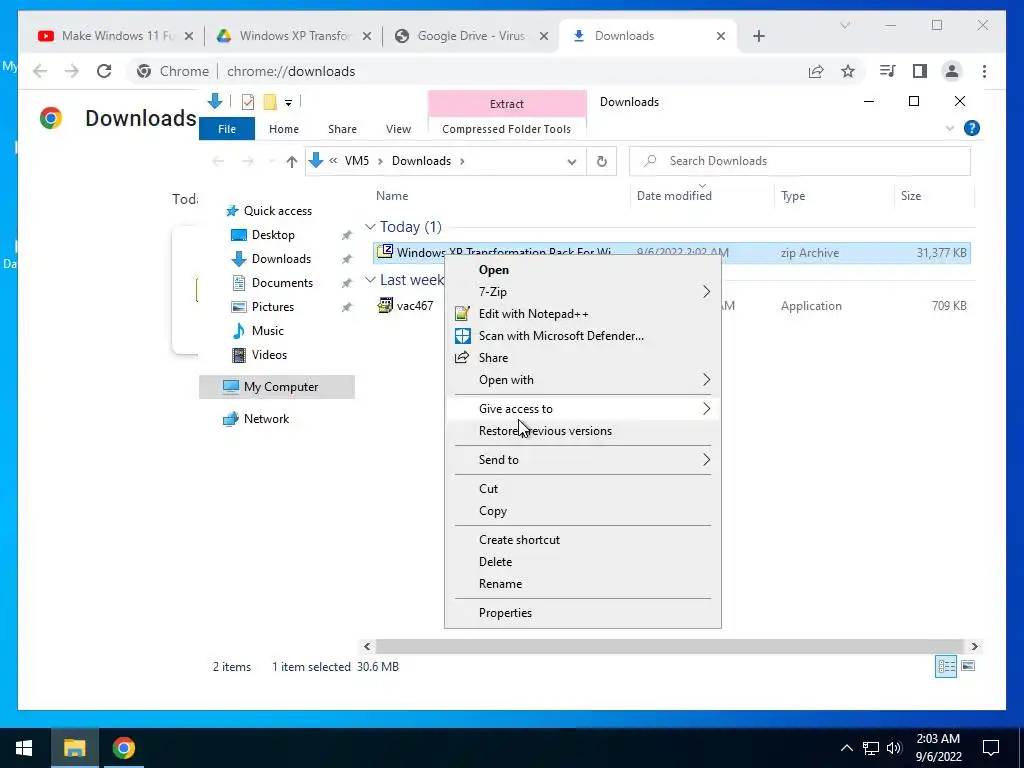Click the share page icon in Chrome address bar
Image resolution: width=1024 pixels, height=768 pixels.
816,71
